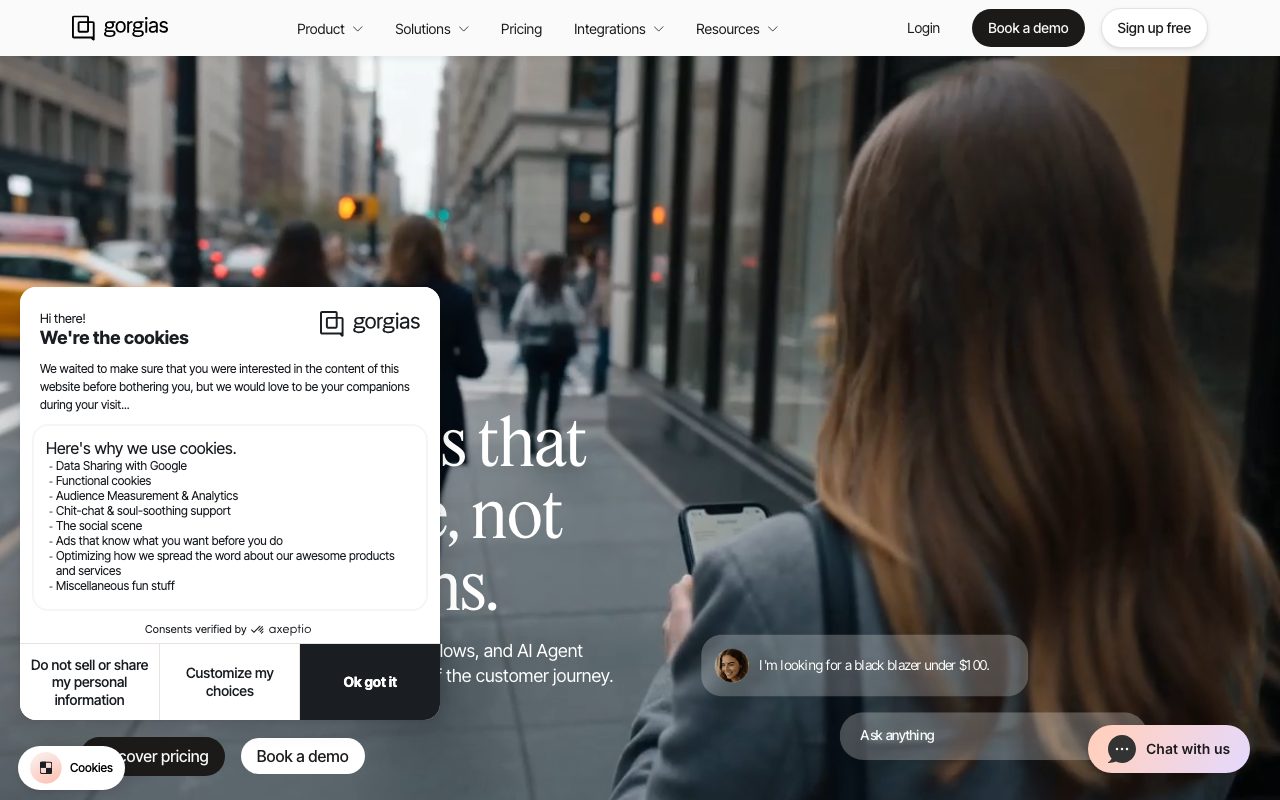
Task: Open the Solutions menu
Action: point(432,29)
